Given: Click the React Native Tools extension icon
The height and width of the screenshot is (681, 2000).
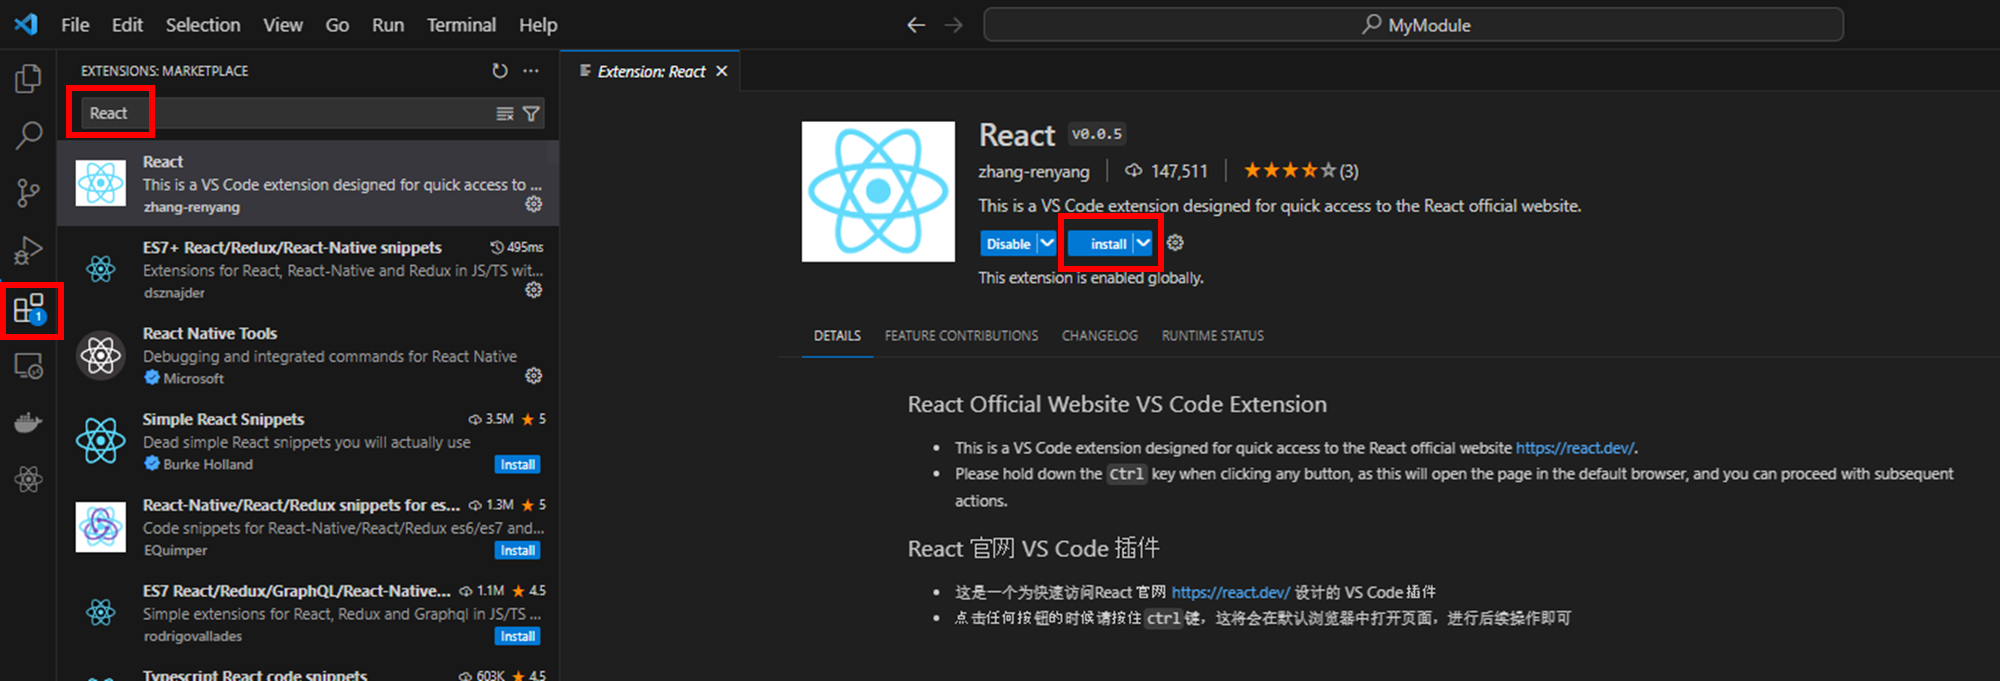Looking at the screenshot, I should (x=101, y=355).
